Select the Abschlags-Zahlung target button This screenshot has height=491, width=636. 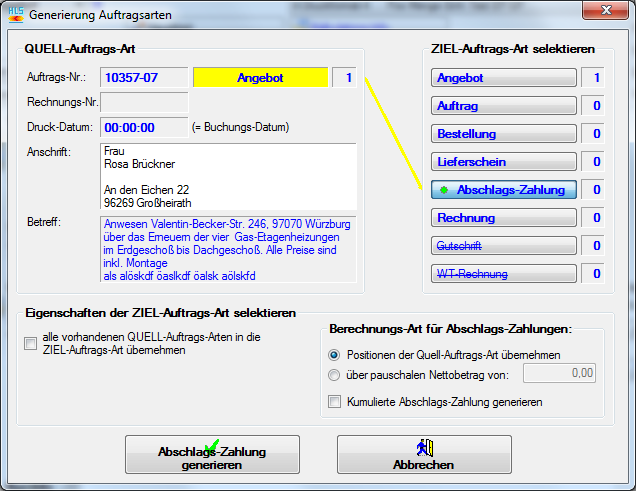[x=504, y=190]
